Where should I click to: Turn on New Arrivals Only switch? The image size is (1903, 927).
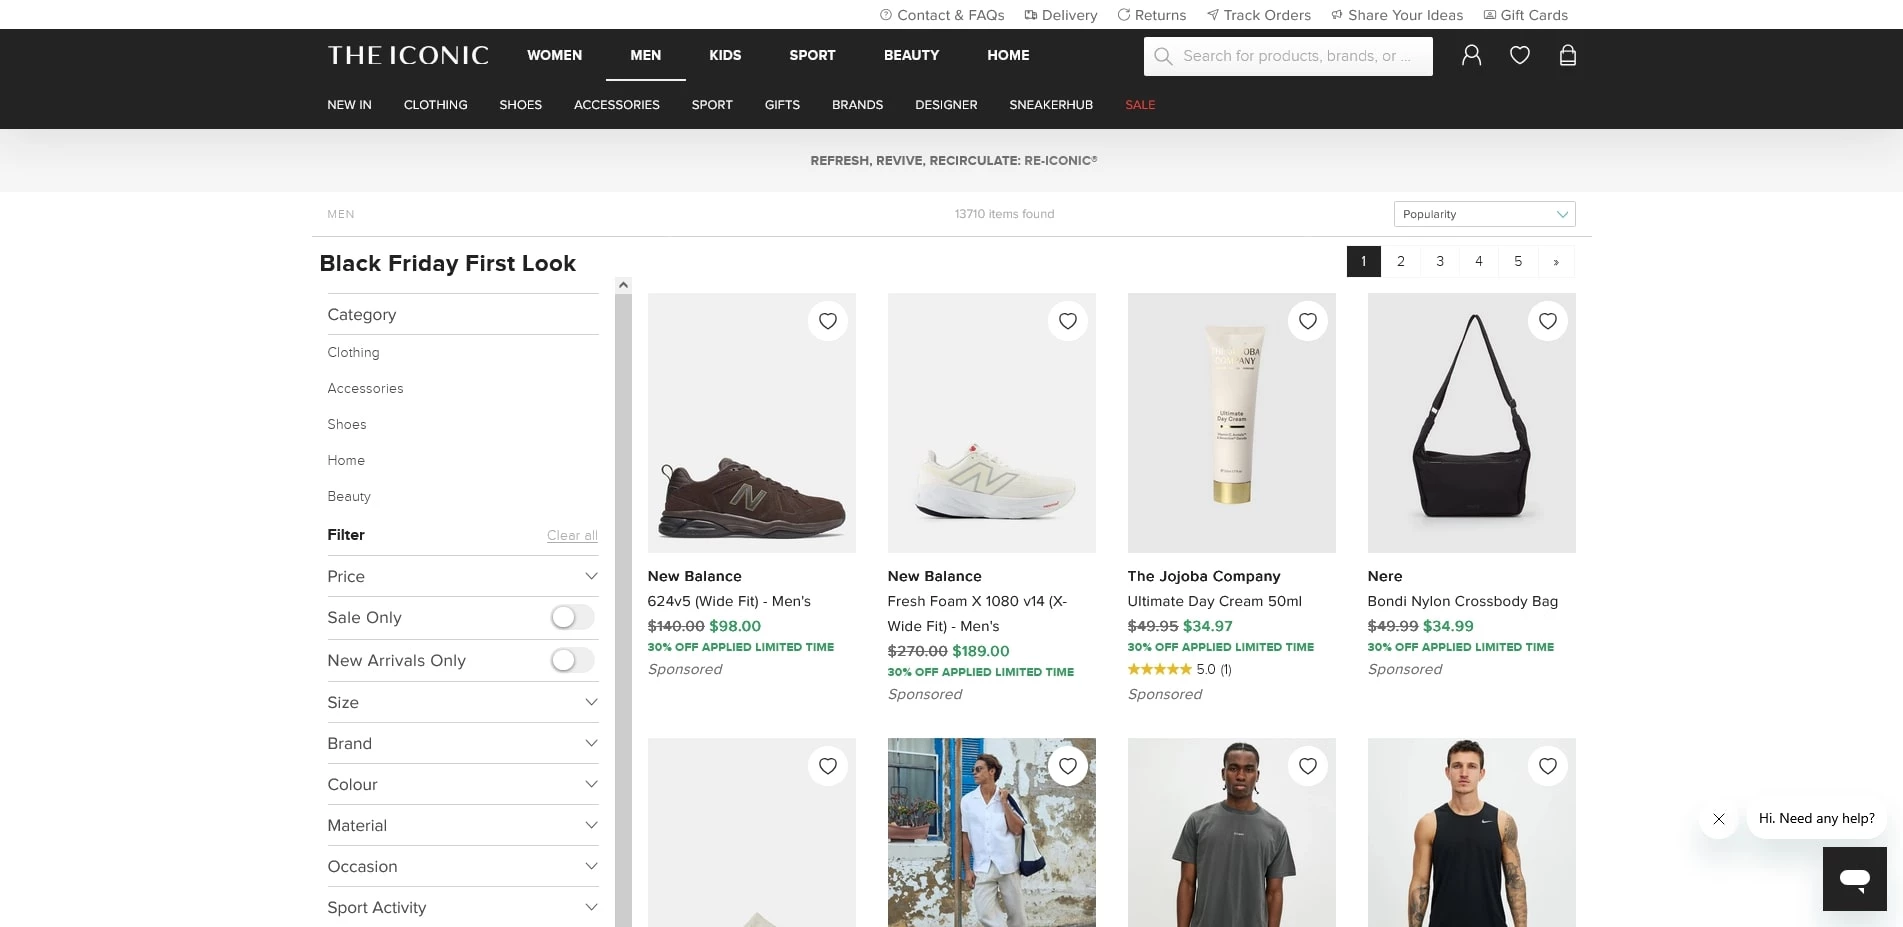(572, 661)
